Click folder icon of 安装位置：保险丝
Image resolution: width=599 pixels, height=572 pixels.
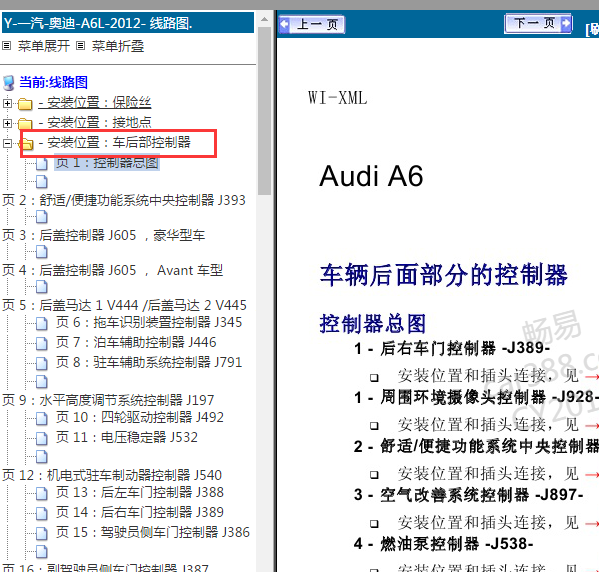click(25, 104)
